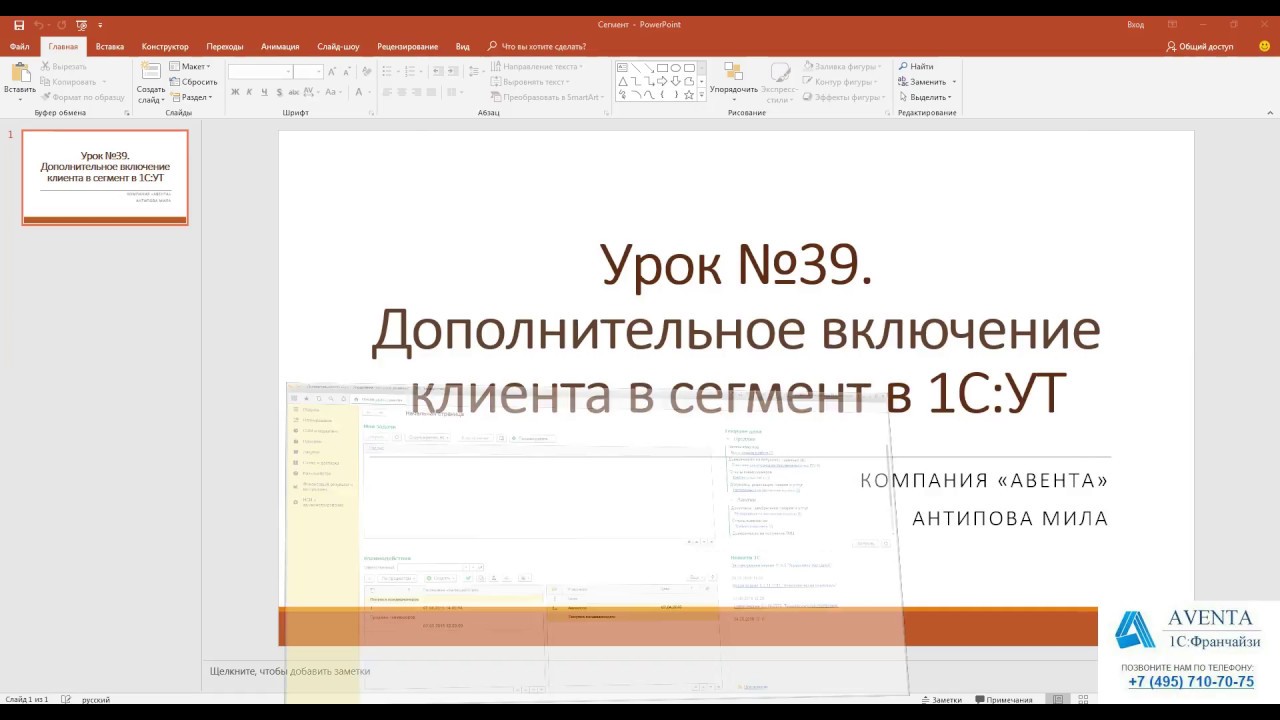Open Экспресс-стили quick styles
The width and height of the screenshot is (1280, 720).
[780, 82]
